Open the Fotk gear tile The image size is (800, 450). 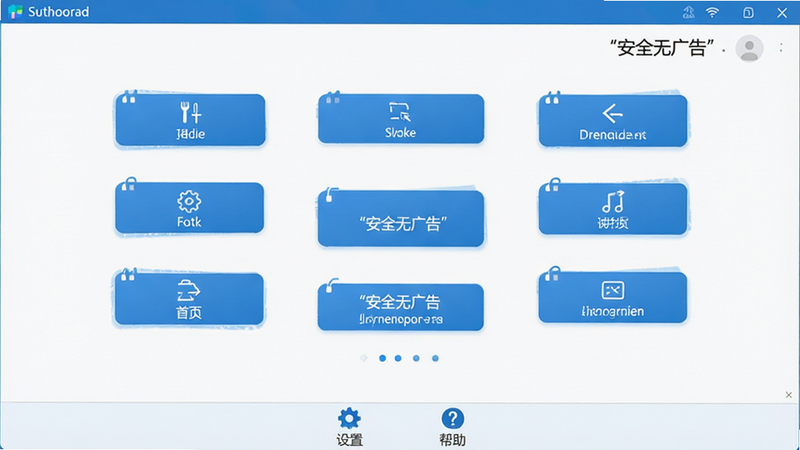click(x=189, y=208)
